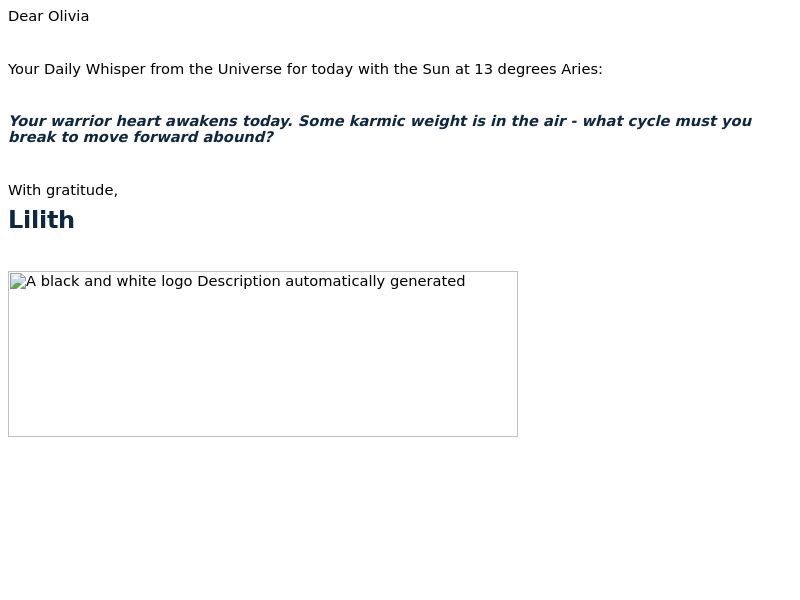Click the phrase 'Your warrior heart awakens today.'
This screenshot has height=600, width=800.
151,121
